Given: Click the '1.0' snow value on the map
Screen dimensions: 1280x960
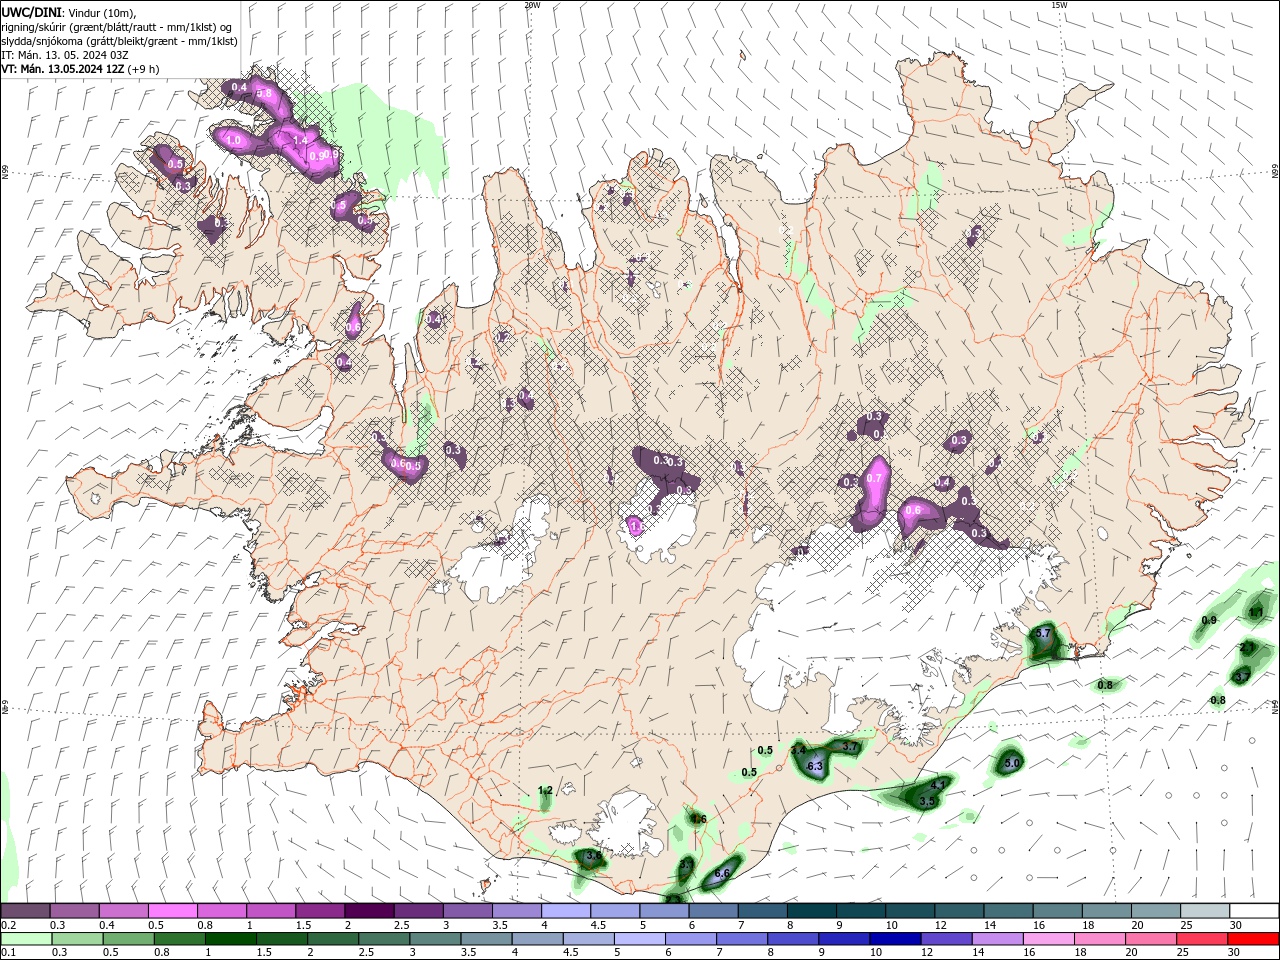Looking at the screenshot, I should pos(234,141).
